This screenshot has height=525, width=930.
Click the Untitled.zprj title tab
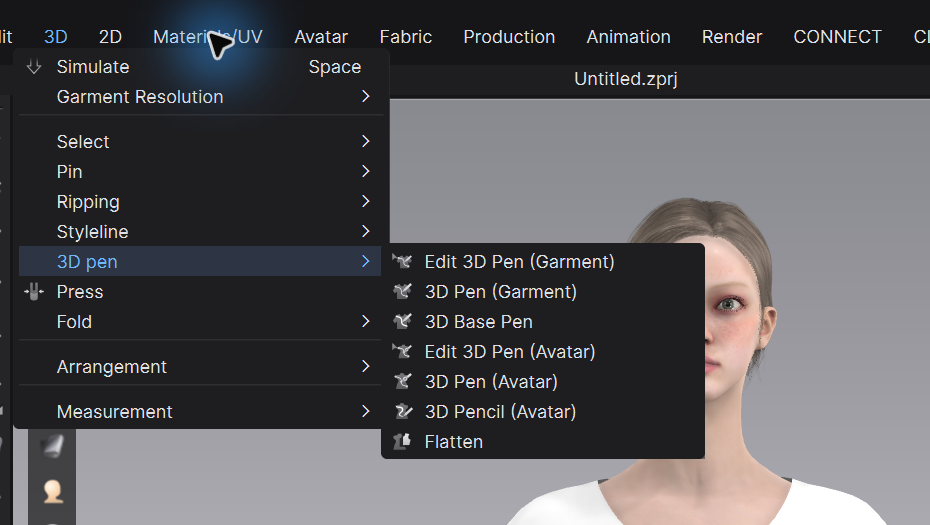[x=626, y=79]
